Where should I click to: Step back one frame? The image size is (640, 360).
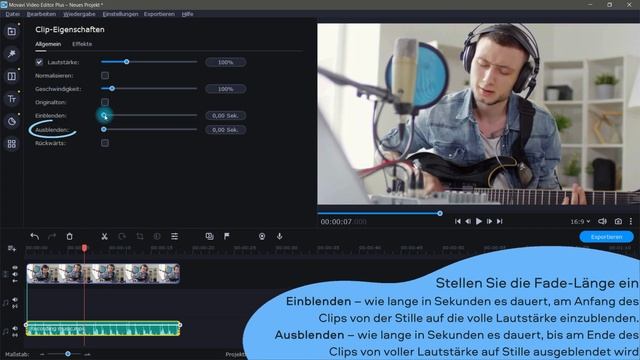pos(468,221)
